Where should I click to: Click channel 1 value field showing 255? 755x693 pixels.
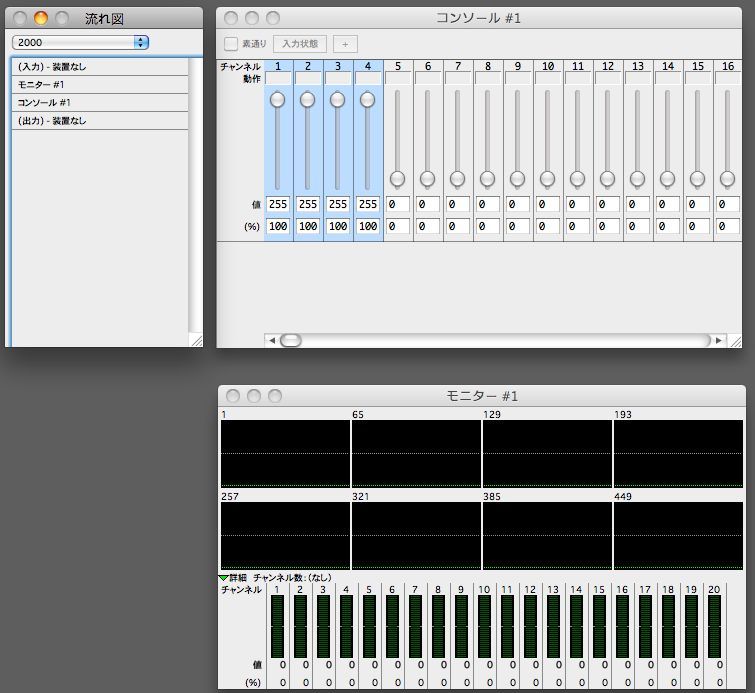[278, 204]
